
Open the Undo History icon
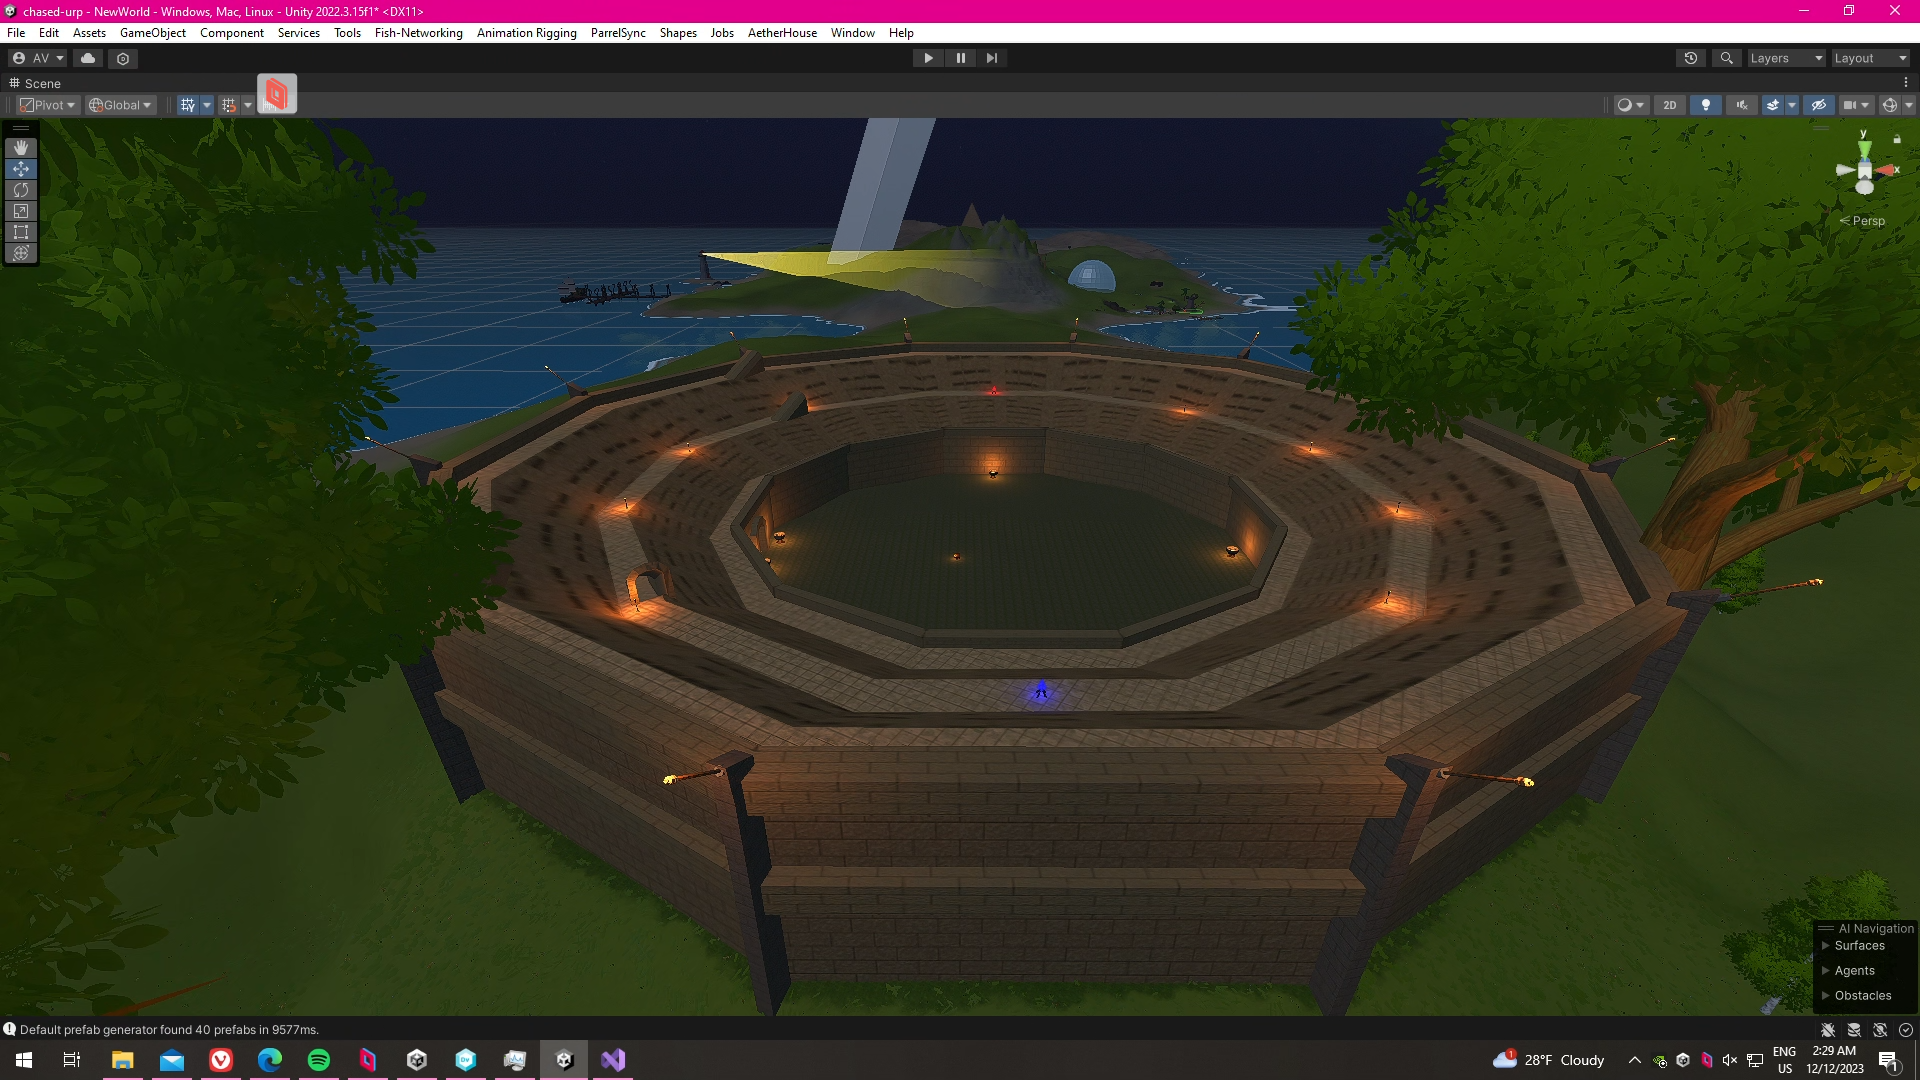pyautogui.click(x=1691, y=58)
